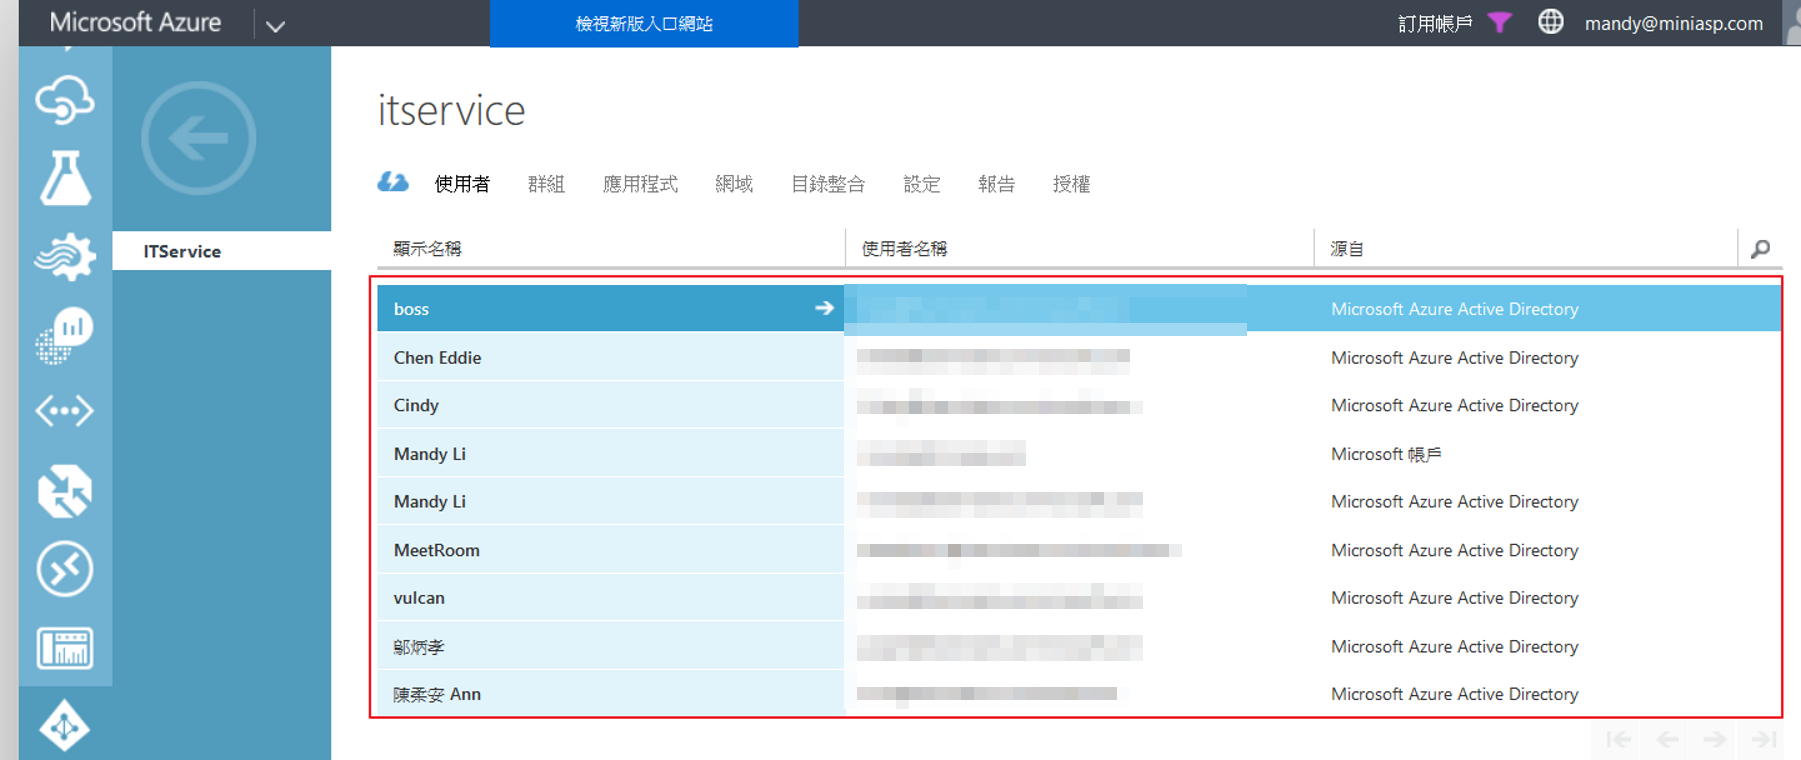Click the Microsoft 帳戶 source cell
The height and width of the screenshot is (760, 1801).
click(1386, 454)
